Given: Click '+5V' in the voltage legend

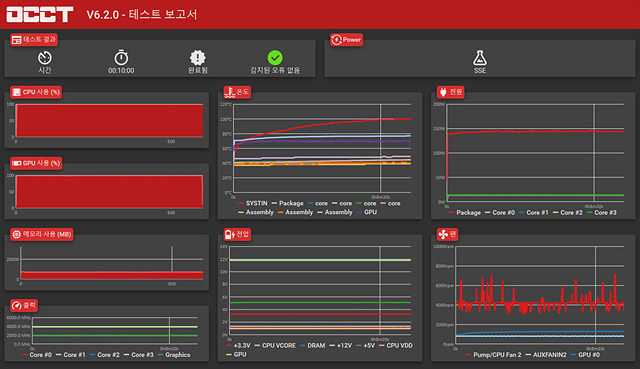Looking at the screenshot, I should click(x=369, y=345).
